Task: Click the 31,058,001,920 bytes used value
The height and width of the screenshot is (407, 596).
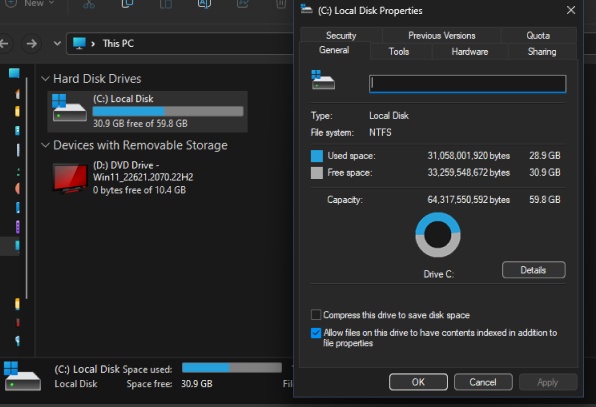Action: [x=469, y=156]
